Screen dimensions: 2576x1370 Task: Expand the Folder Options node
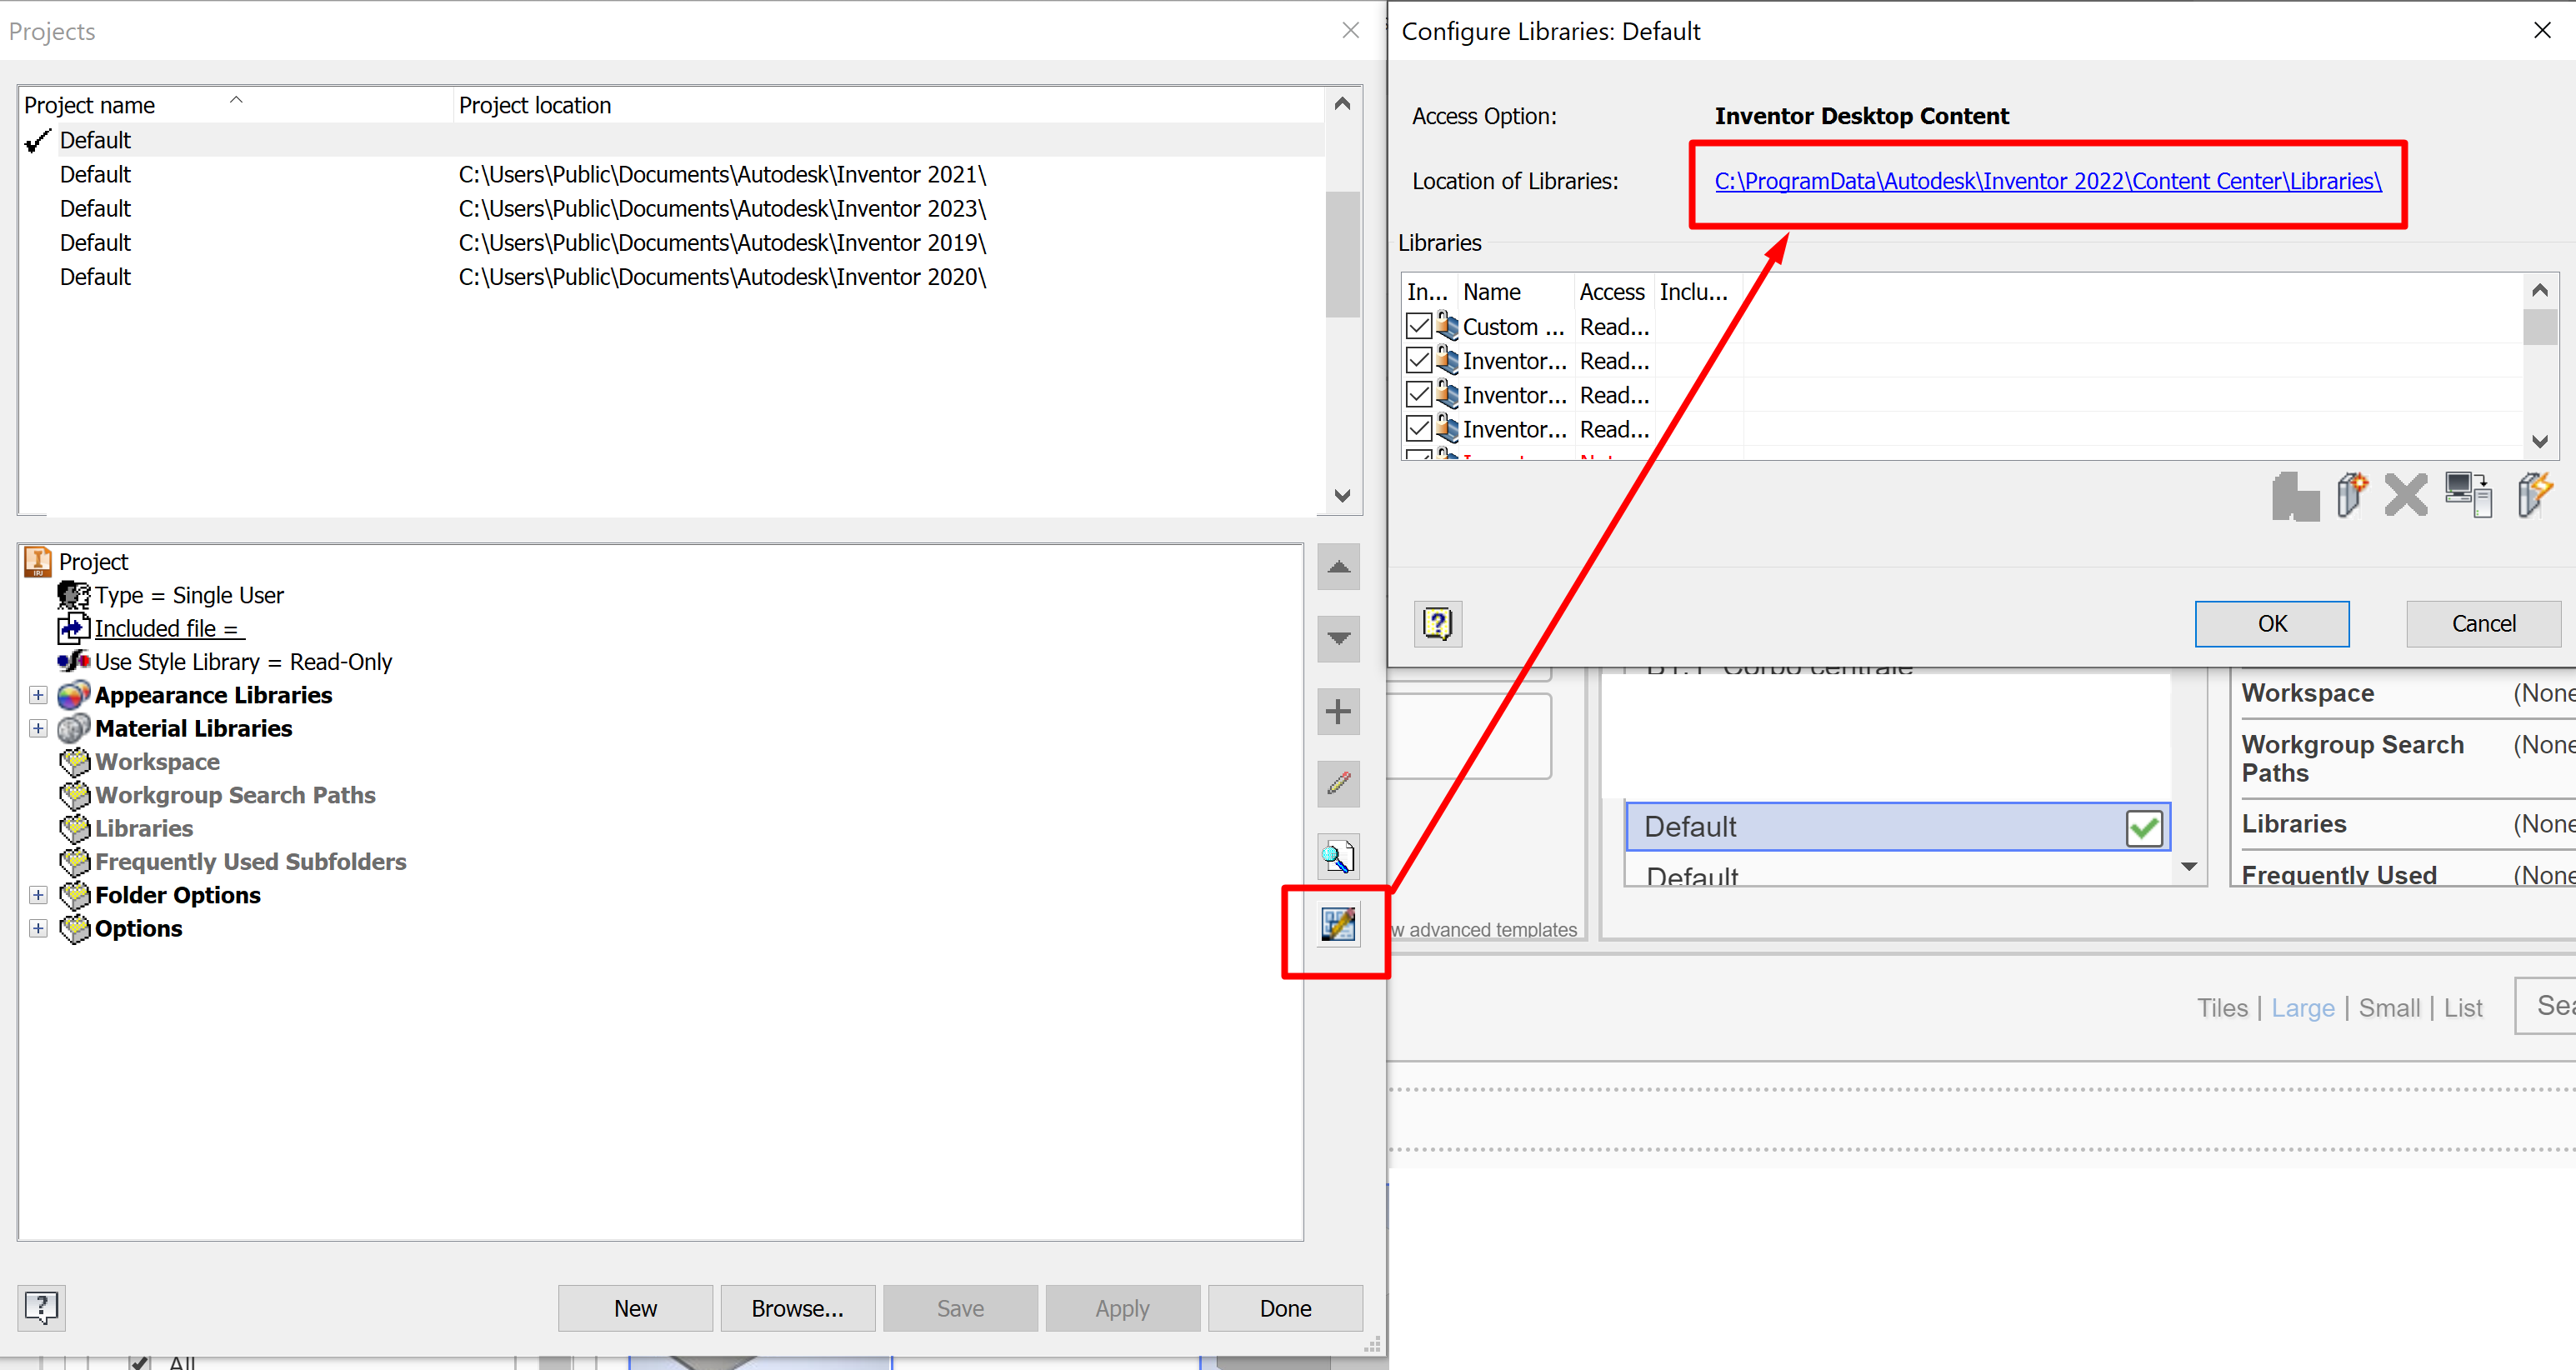pyautogui.click(x=38, y=895)
